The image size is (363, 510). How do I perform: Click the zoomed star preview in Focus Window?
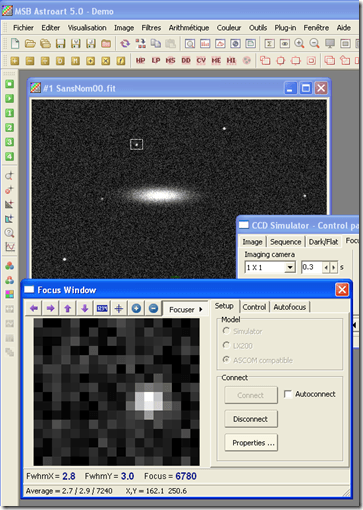pos(117,392)
